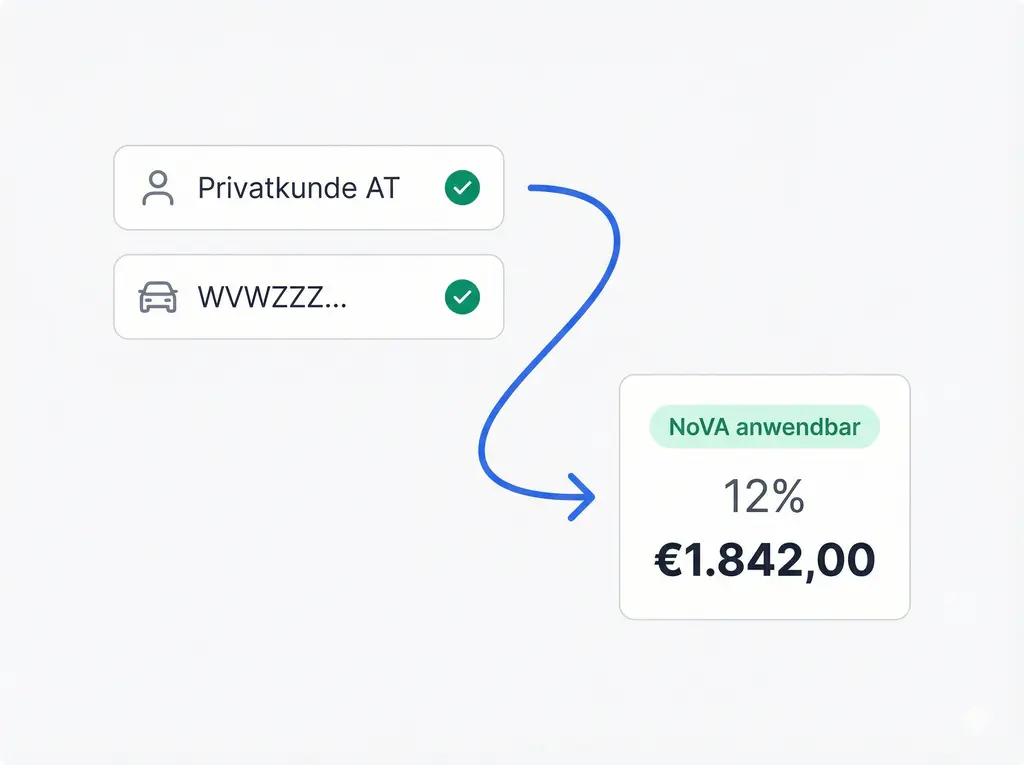The width and height of the screenshot is (1024, 765).
Task: Select the WVWZZZ... vehicle ID text
Action: click(272, 297)
